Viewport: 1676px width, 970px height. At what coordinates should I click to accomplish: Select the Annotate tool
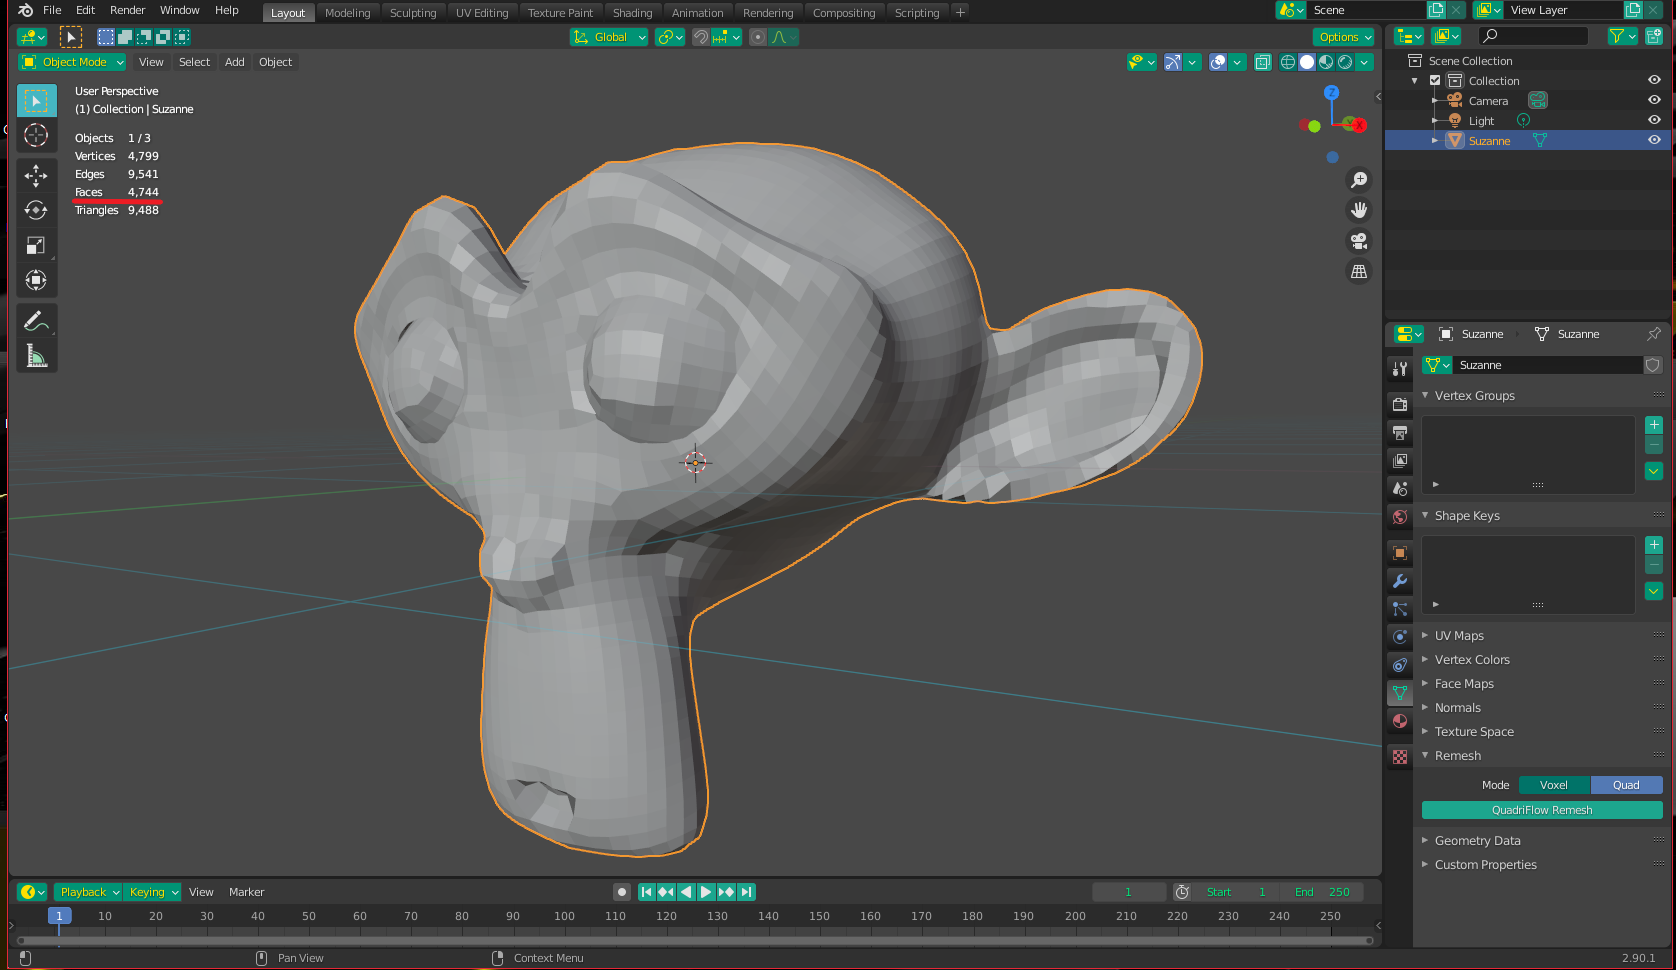[x=36, y=321]
